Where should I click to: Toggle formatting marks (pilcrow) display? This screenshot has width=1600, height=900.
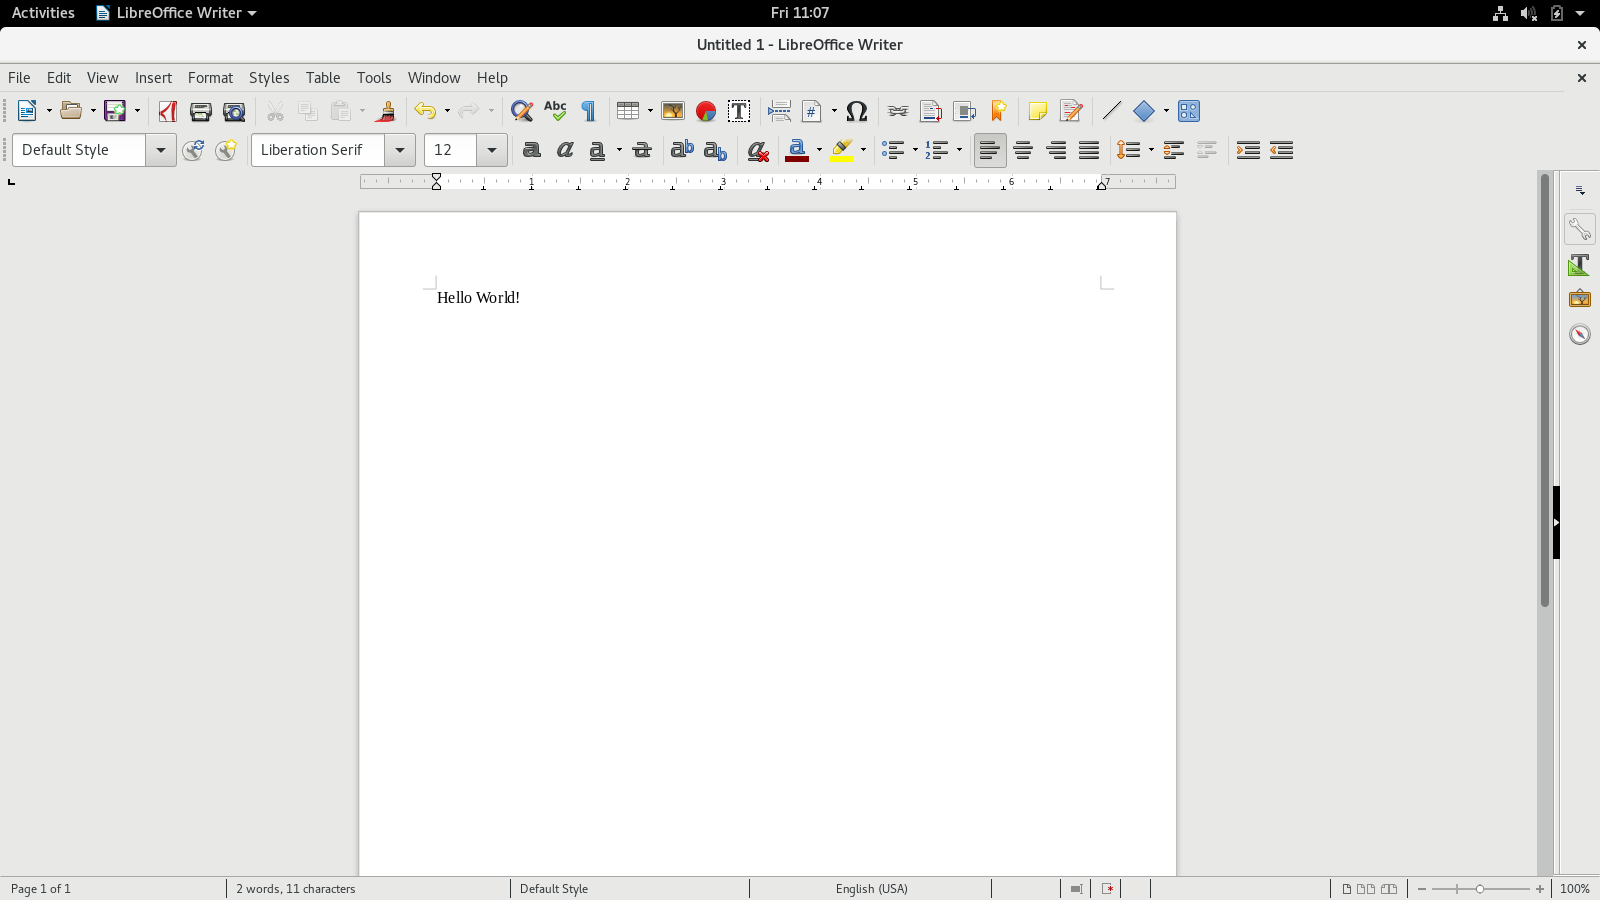tap(589, 111)
